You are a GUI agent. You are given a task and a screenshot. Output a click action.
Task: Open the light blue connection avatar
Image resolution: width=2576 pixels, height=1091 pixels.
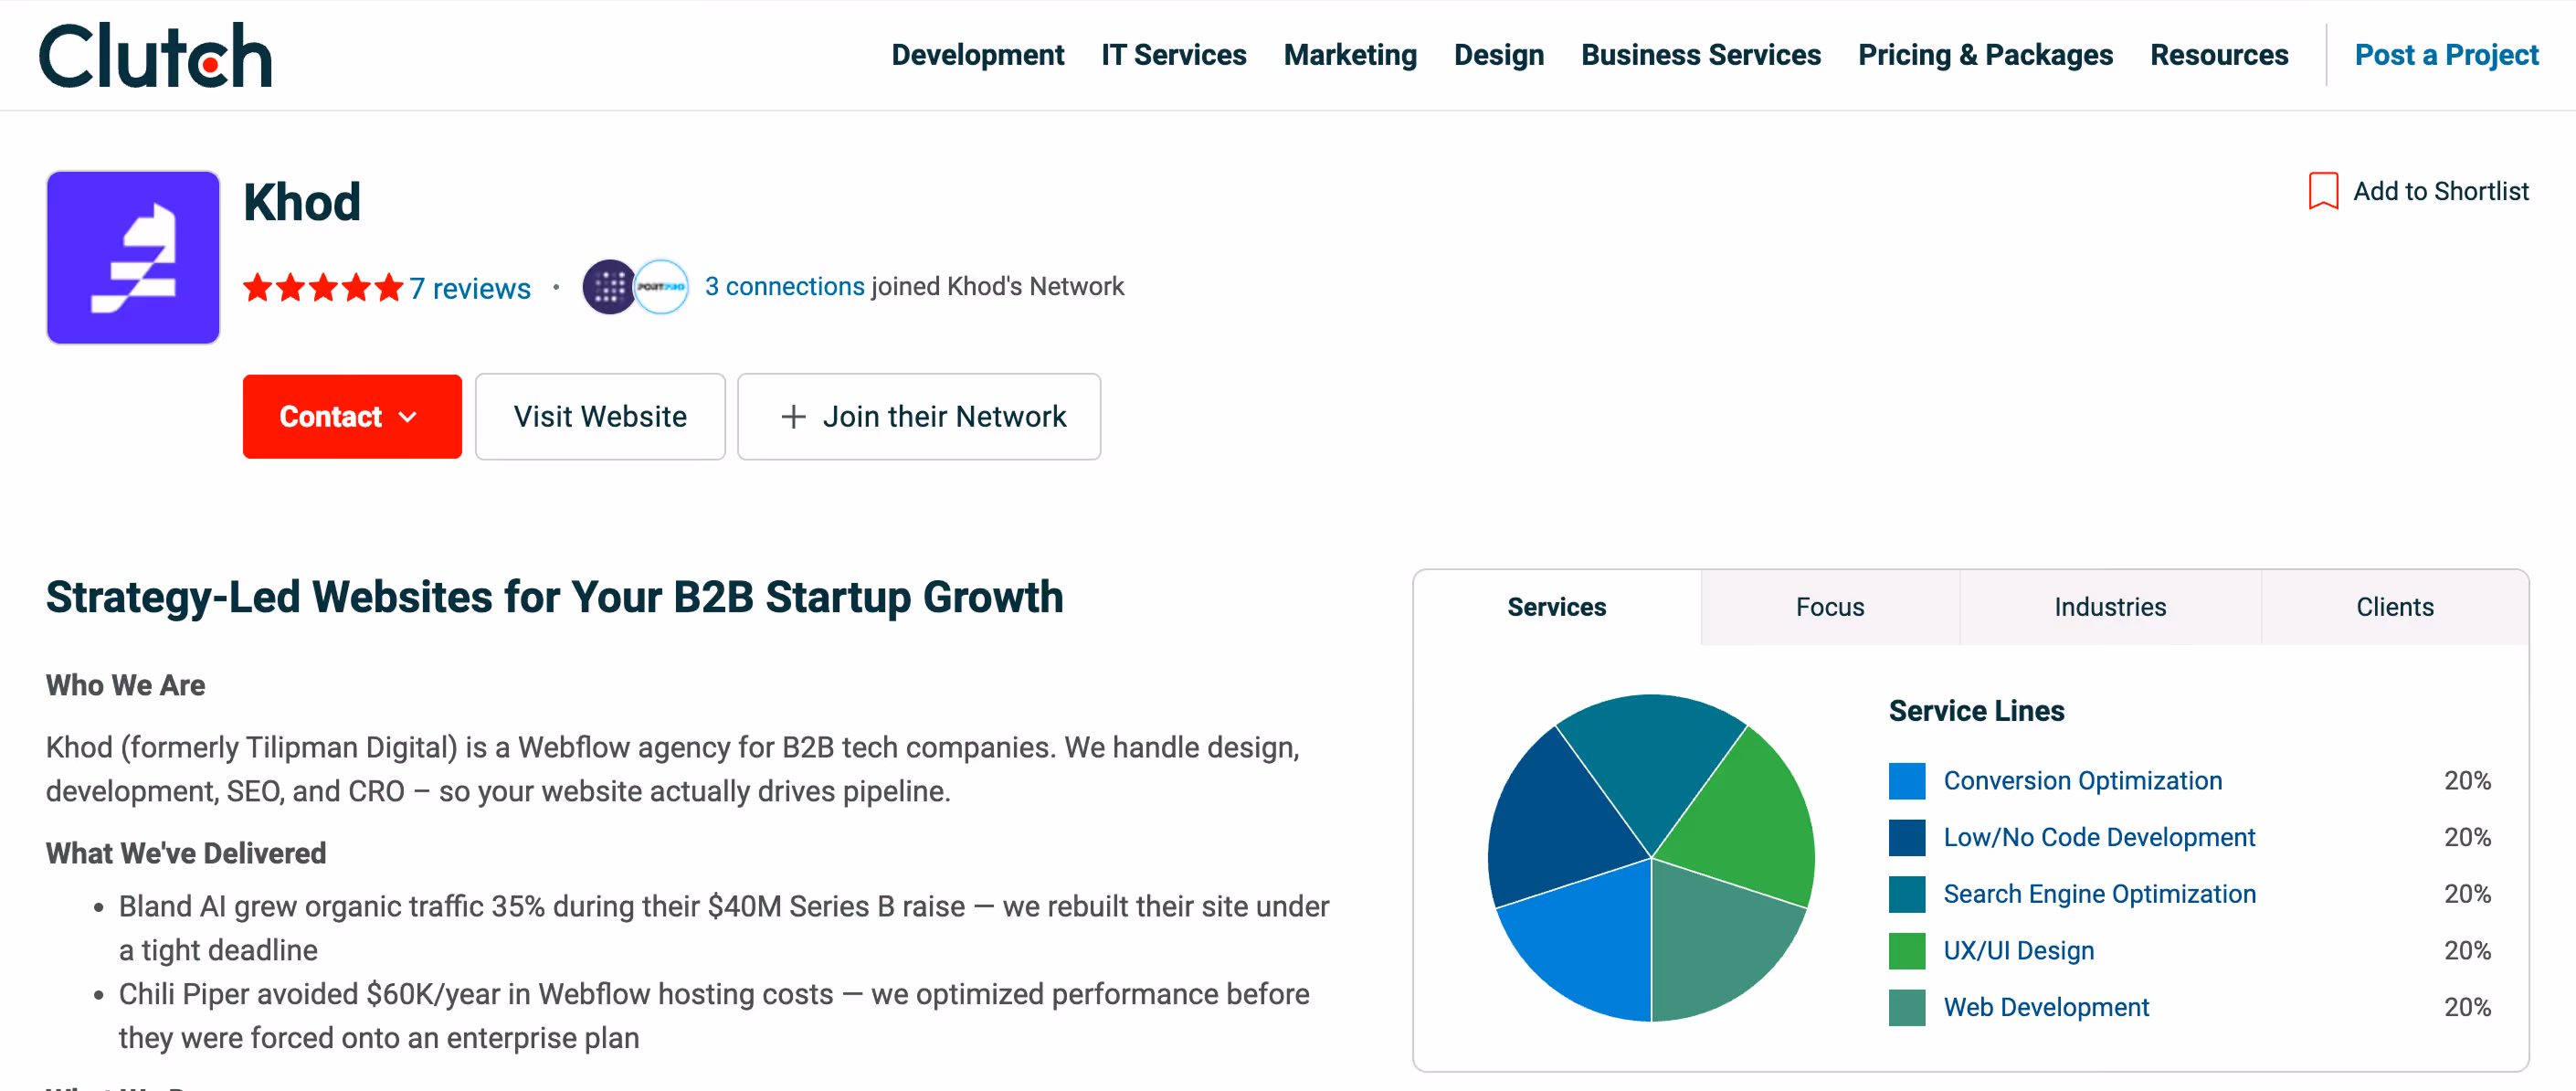662,287
